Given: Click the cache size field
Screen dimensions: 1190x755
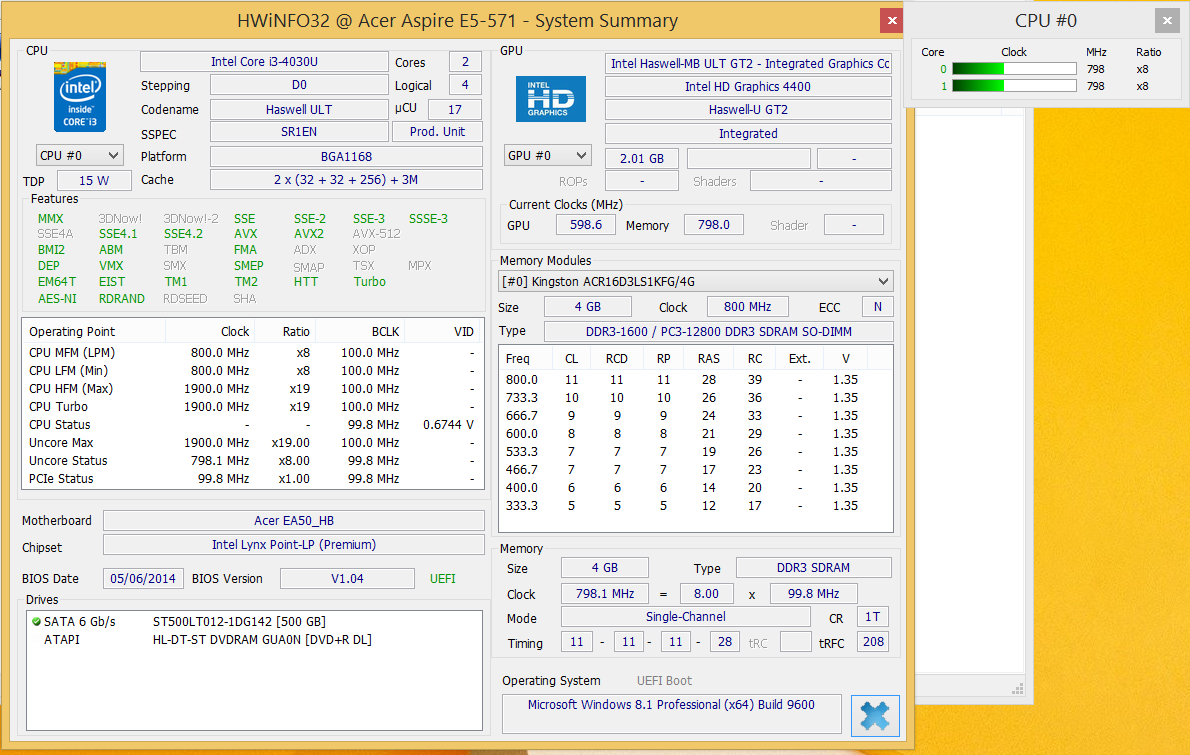Looking at the screenshot, I should pyautogui.click(x=346, y=180).
